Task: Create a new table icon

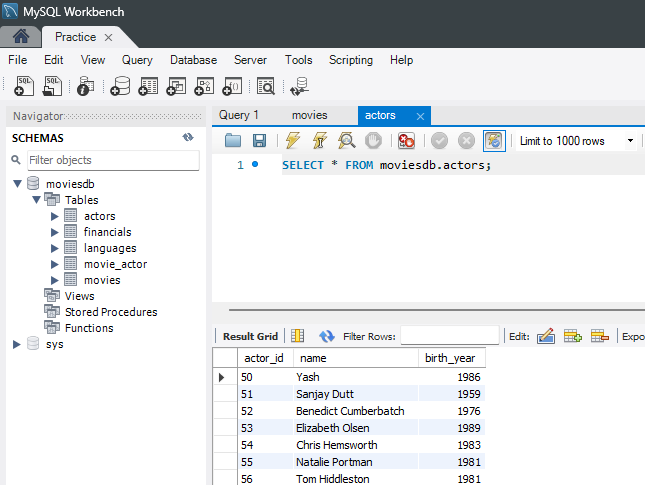Action: tap(148, 86)
